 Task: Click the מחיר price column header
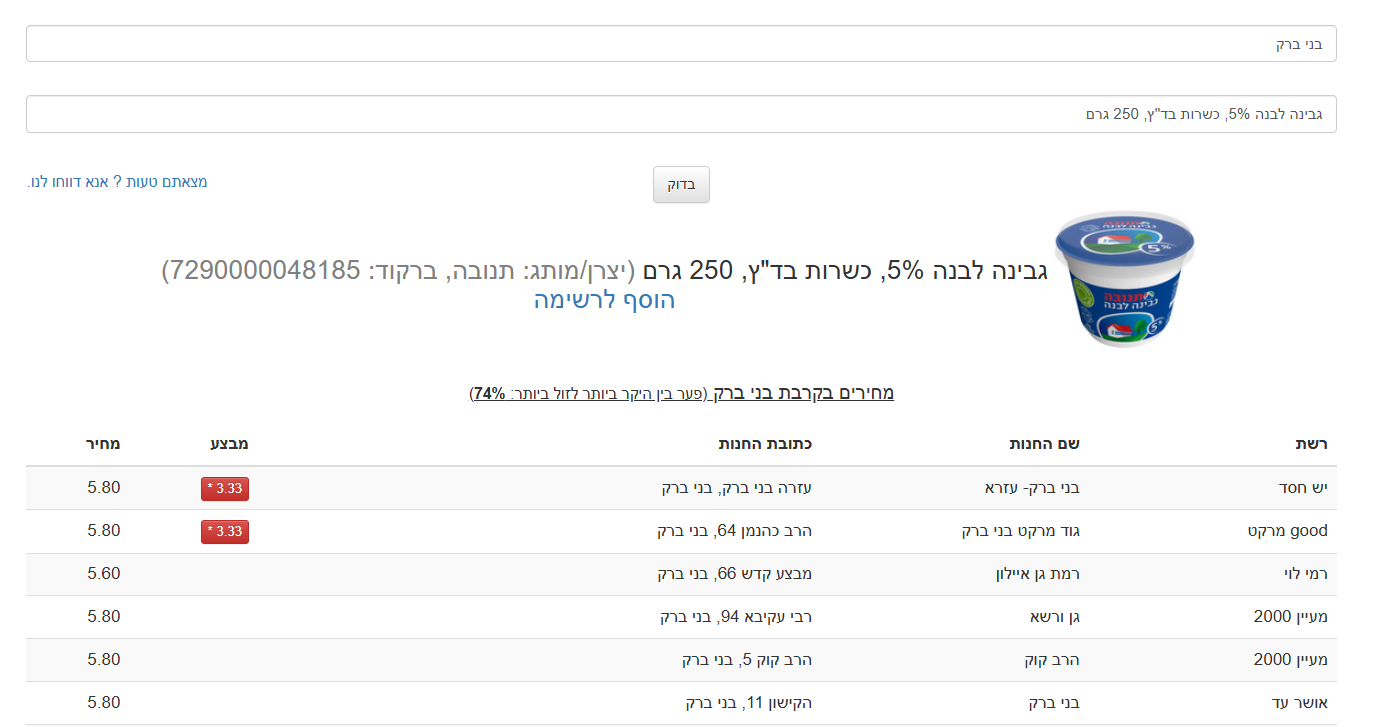click(x=102, y=444)
